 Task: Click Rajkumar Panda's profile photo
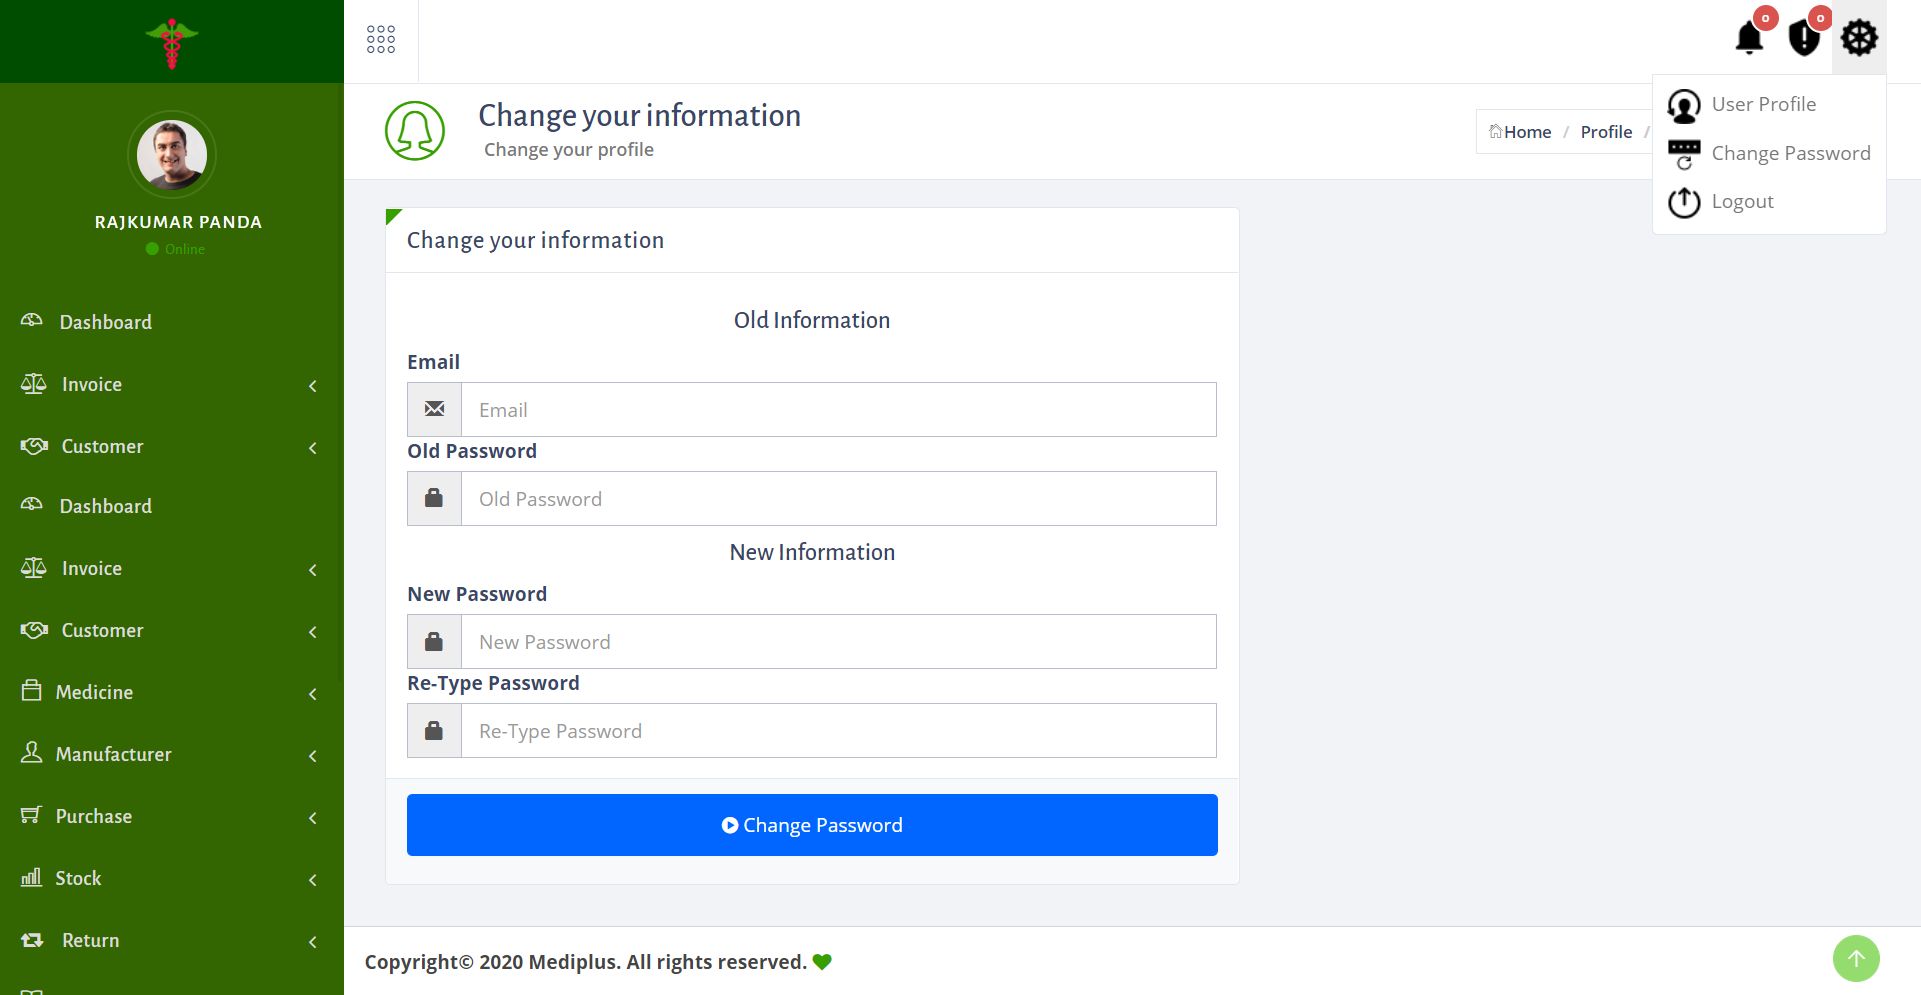click(x=172, y=155)
